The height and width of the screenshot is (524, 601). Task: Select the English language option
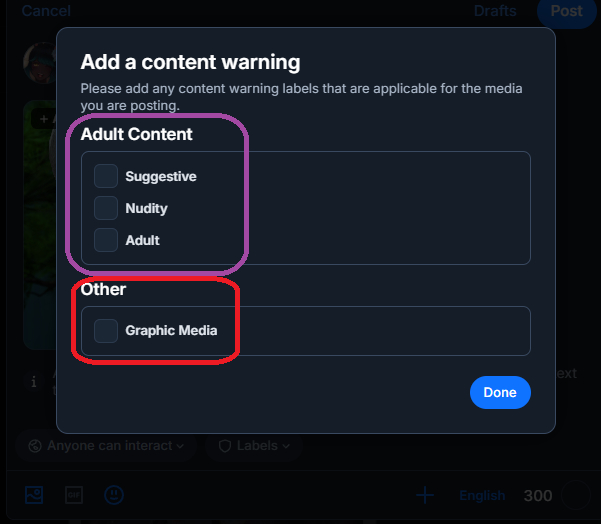[x=482, y=496]
